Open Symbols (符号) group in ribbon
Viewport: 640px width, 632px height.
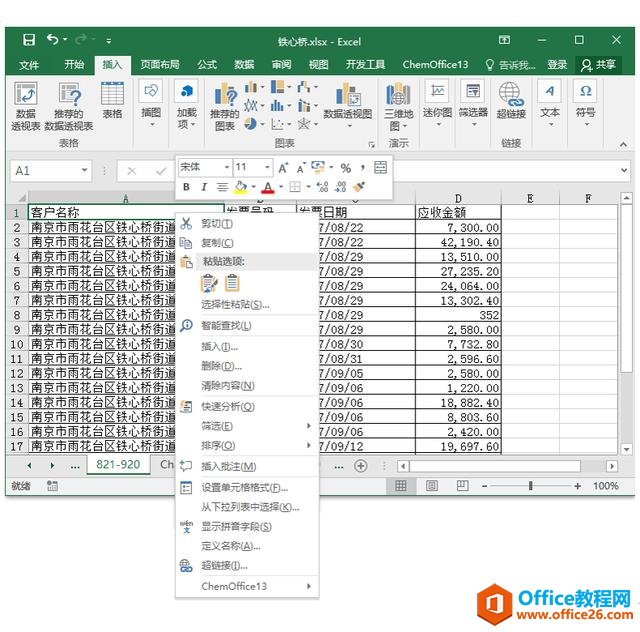(585, 104)
